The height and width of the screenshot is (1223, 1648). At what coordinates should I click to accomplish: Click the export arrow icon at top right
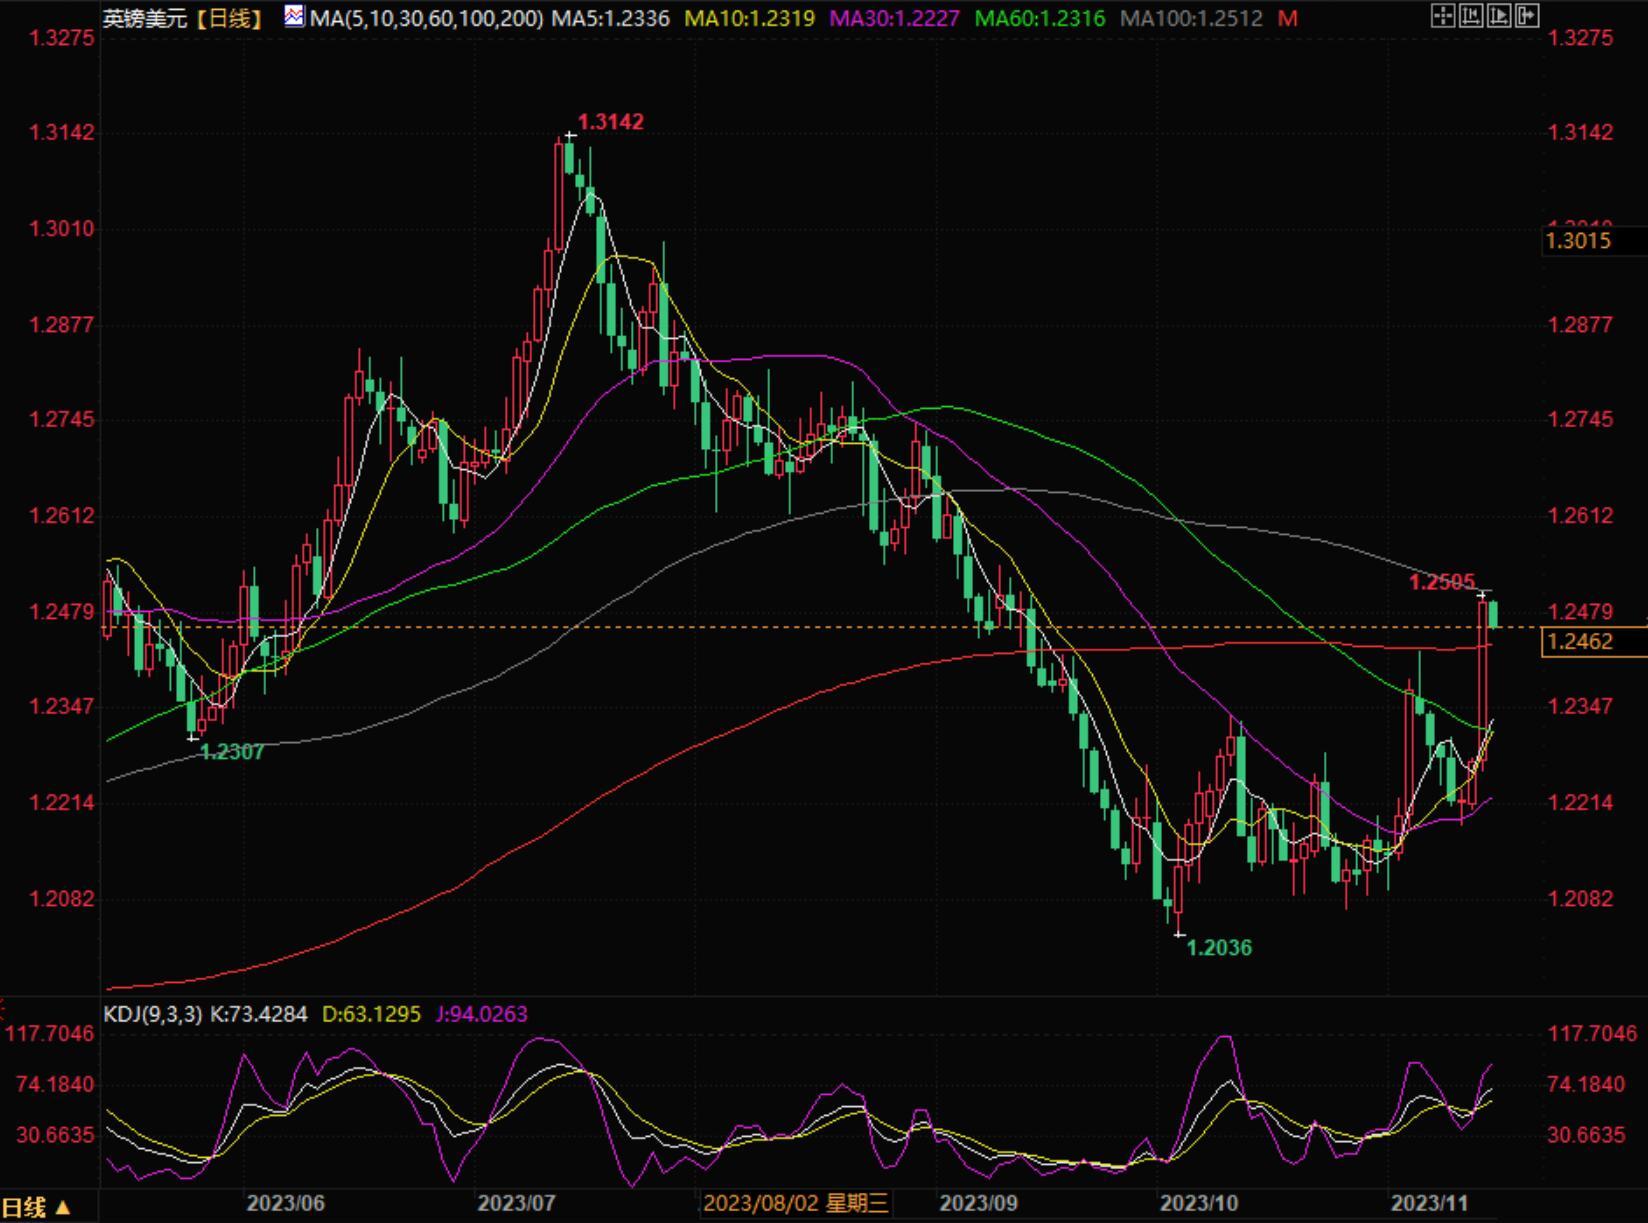click(x=1527, y=15)
